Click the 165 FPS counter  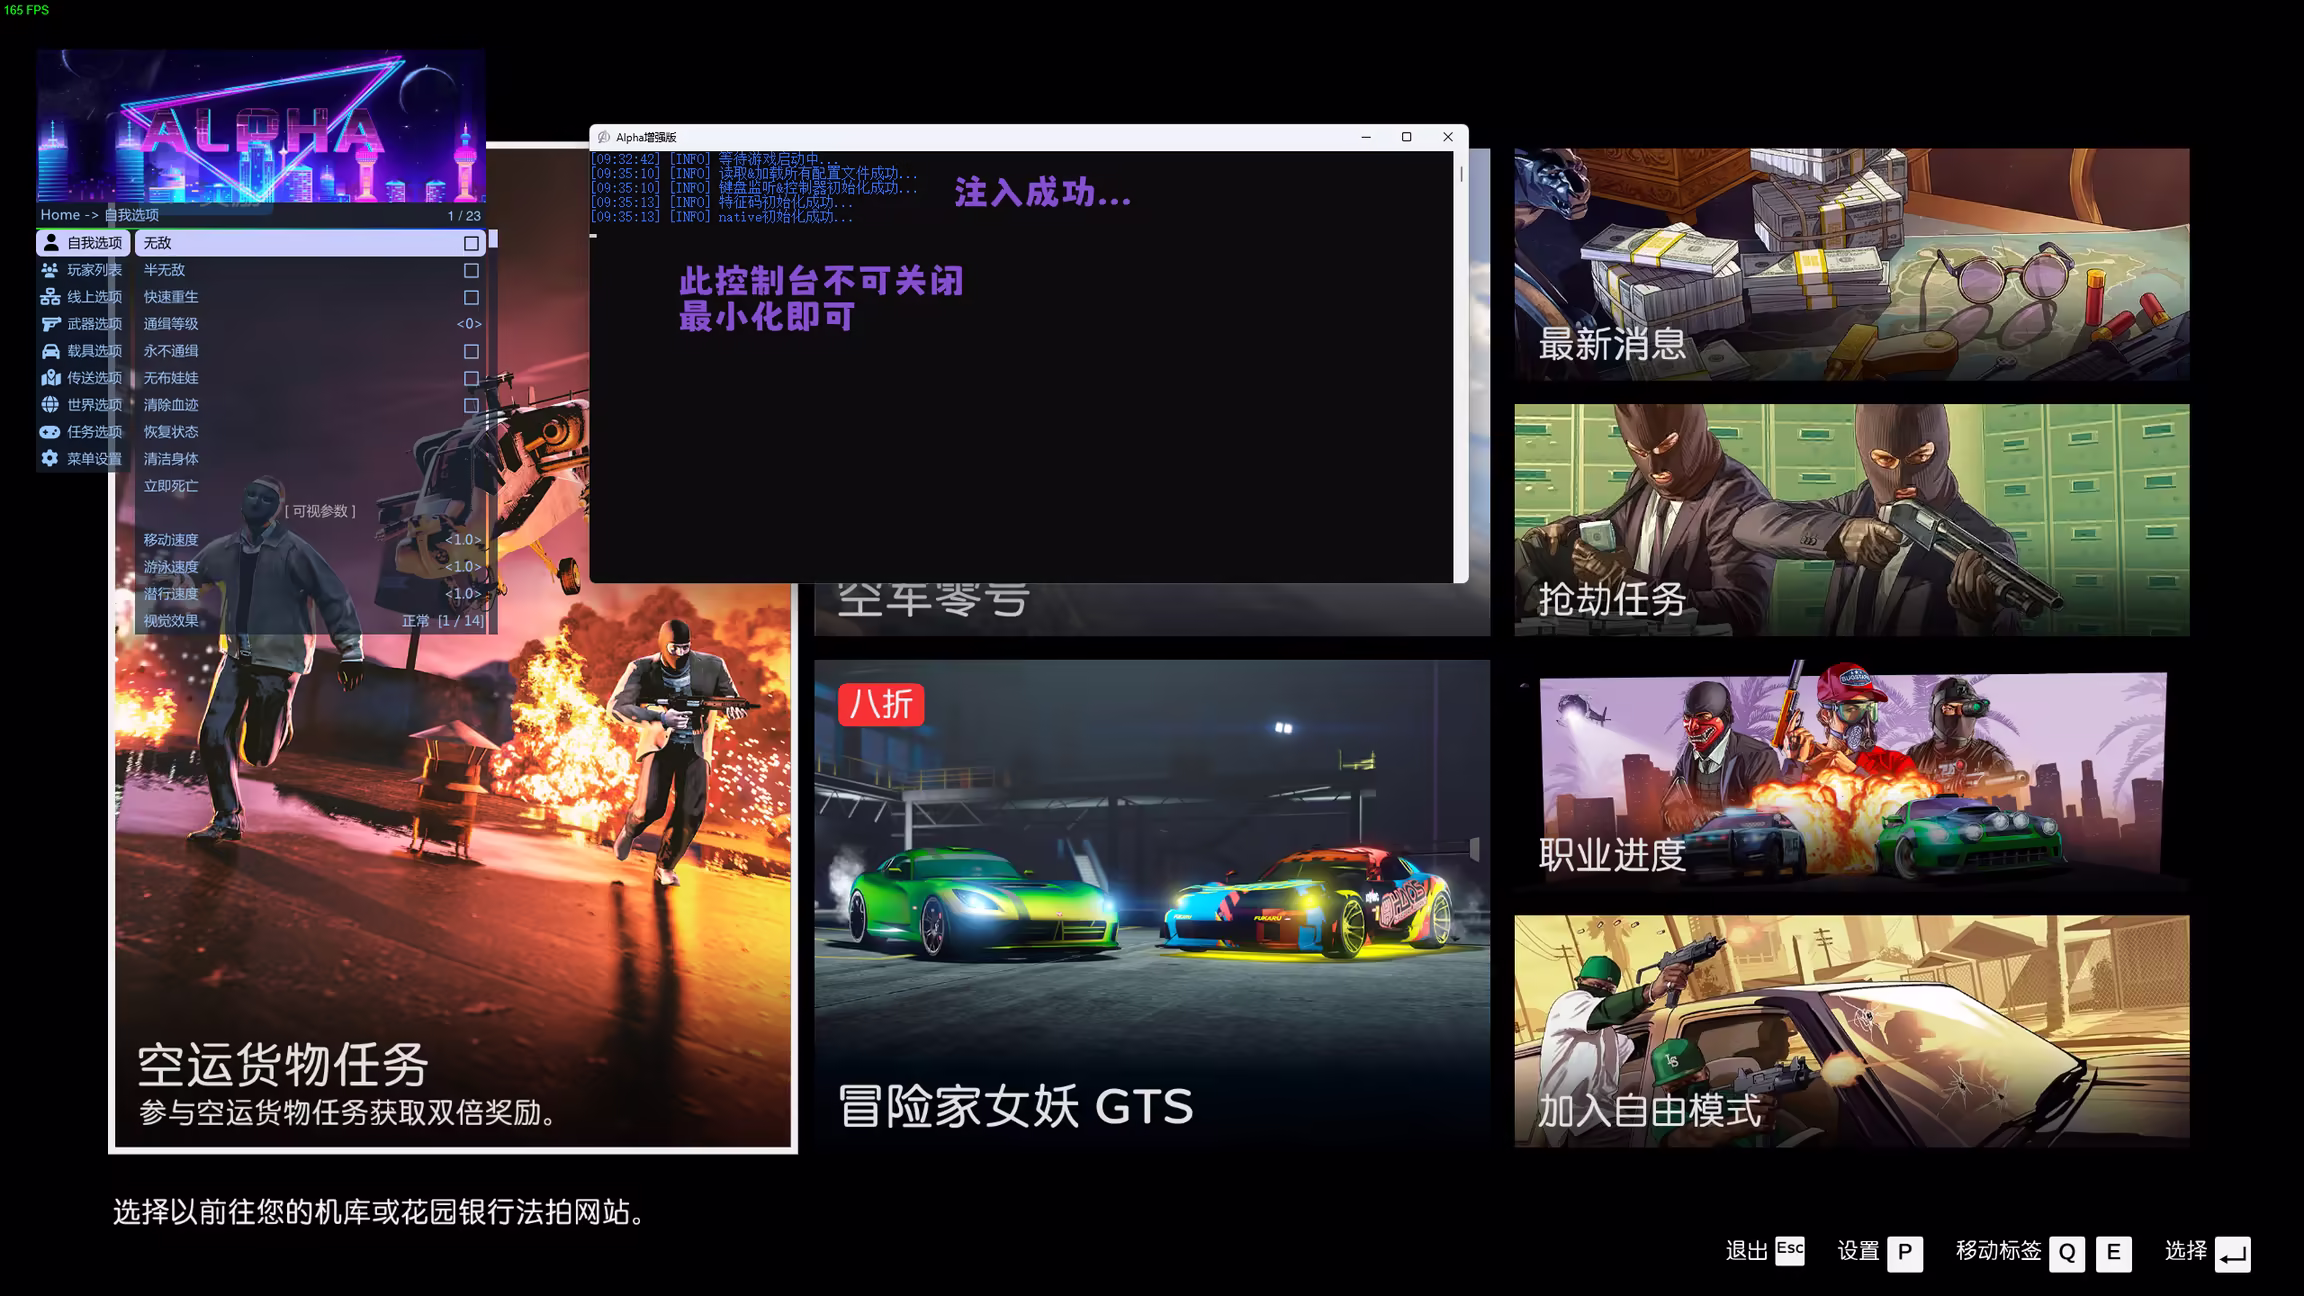[26, 10]
